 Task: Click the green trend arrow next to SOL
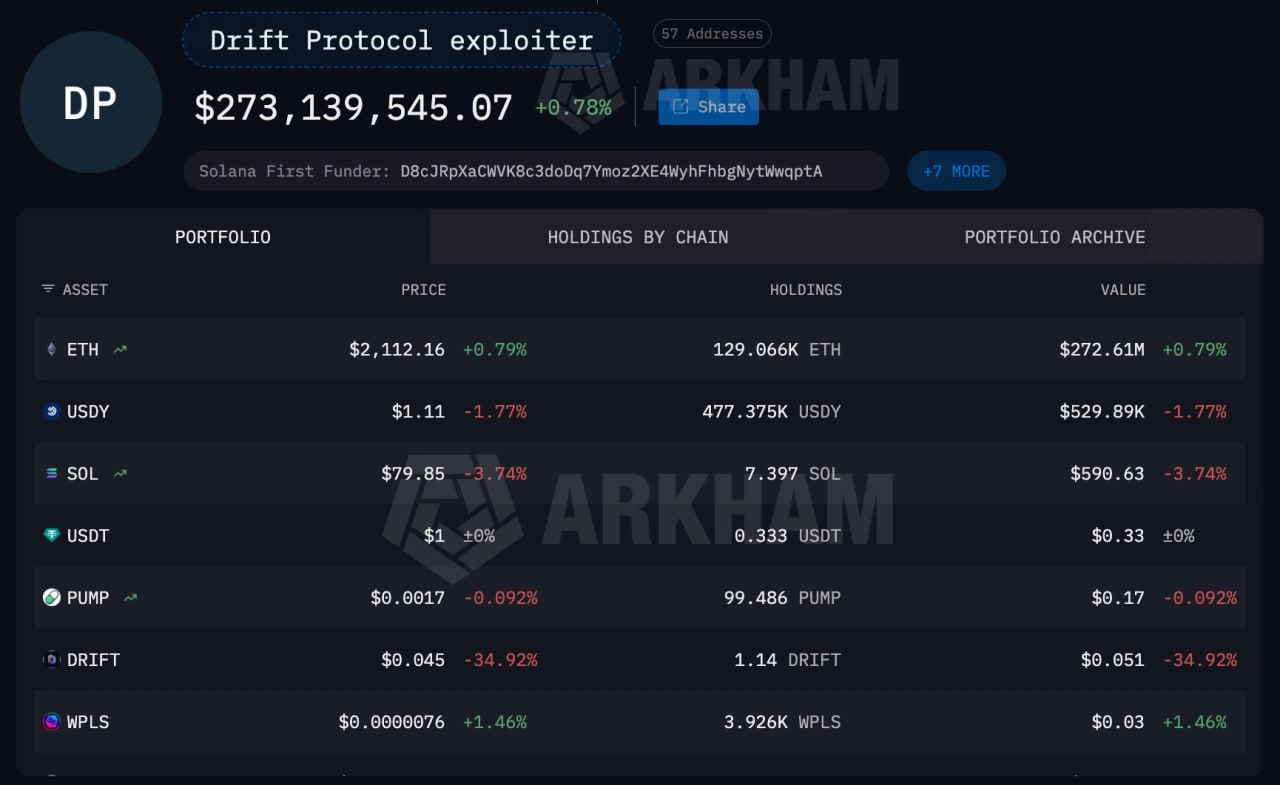[119, 473]
